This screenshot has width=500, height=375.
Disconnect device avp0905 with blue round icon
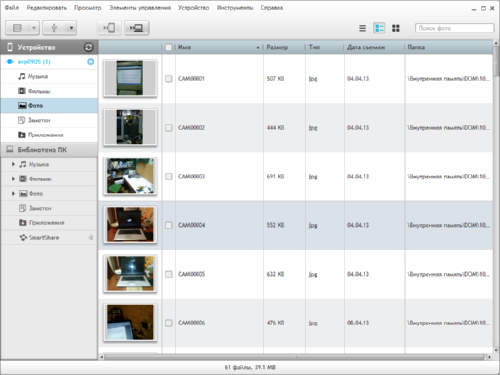tap(90, 62)
